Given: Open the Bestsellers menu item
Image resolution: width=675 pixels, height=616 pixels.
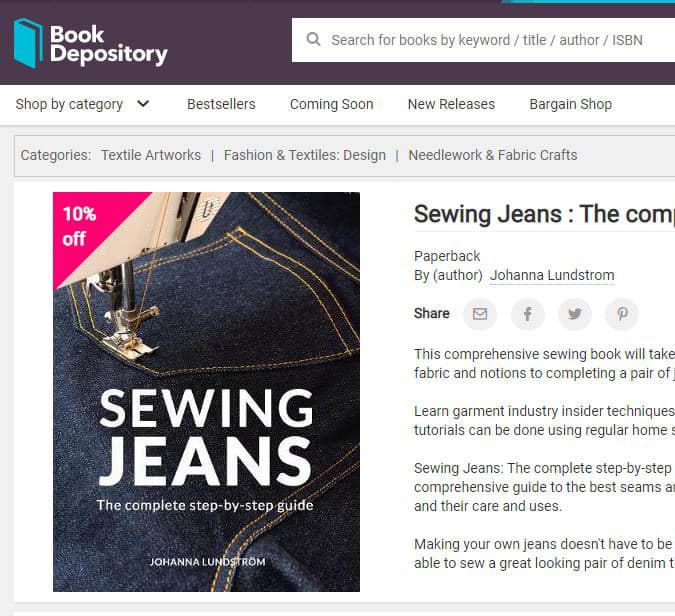Looking at the screenshot, I should (221, 104).
